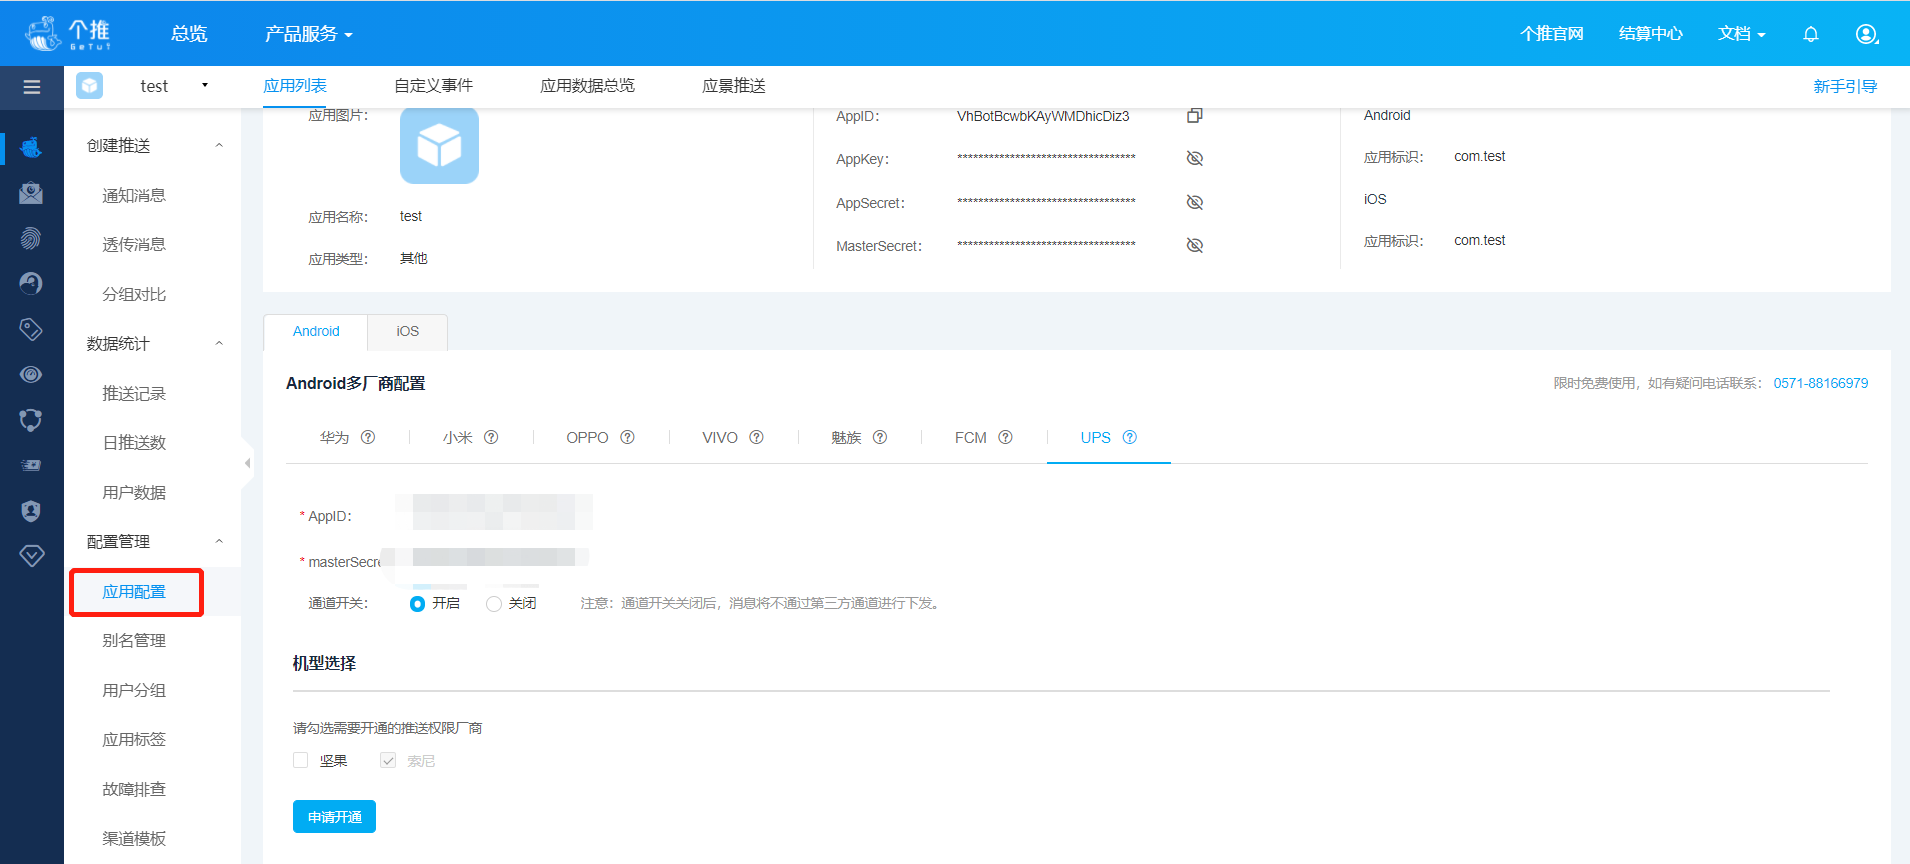Viewport: 1910px width, 864px height.
Task: Show help for 魅族 vendor
Action: point(880,437)
